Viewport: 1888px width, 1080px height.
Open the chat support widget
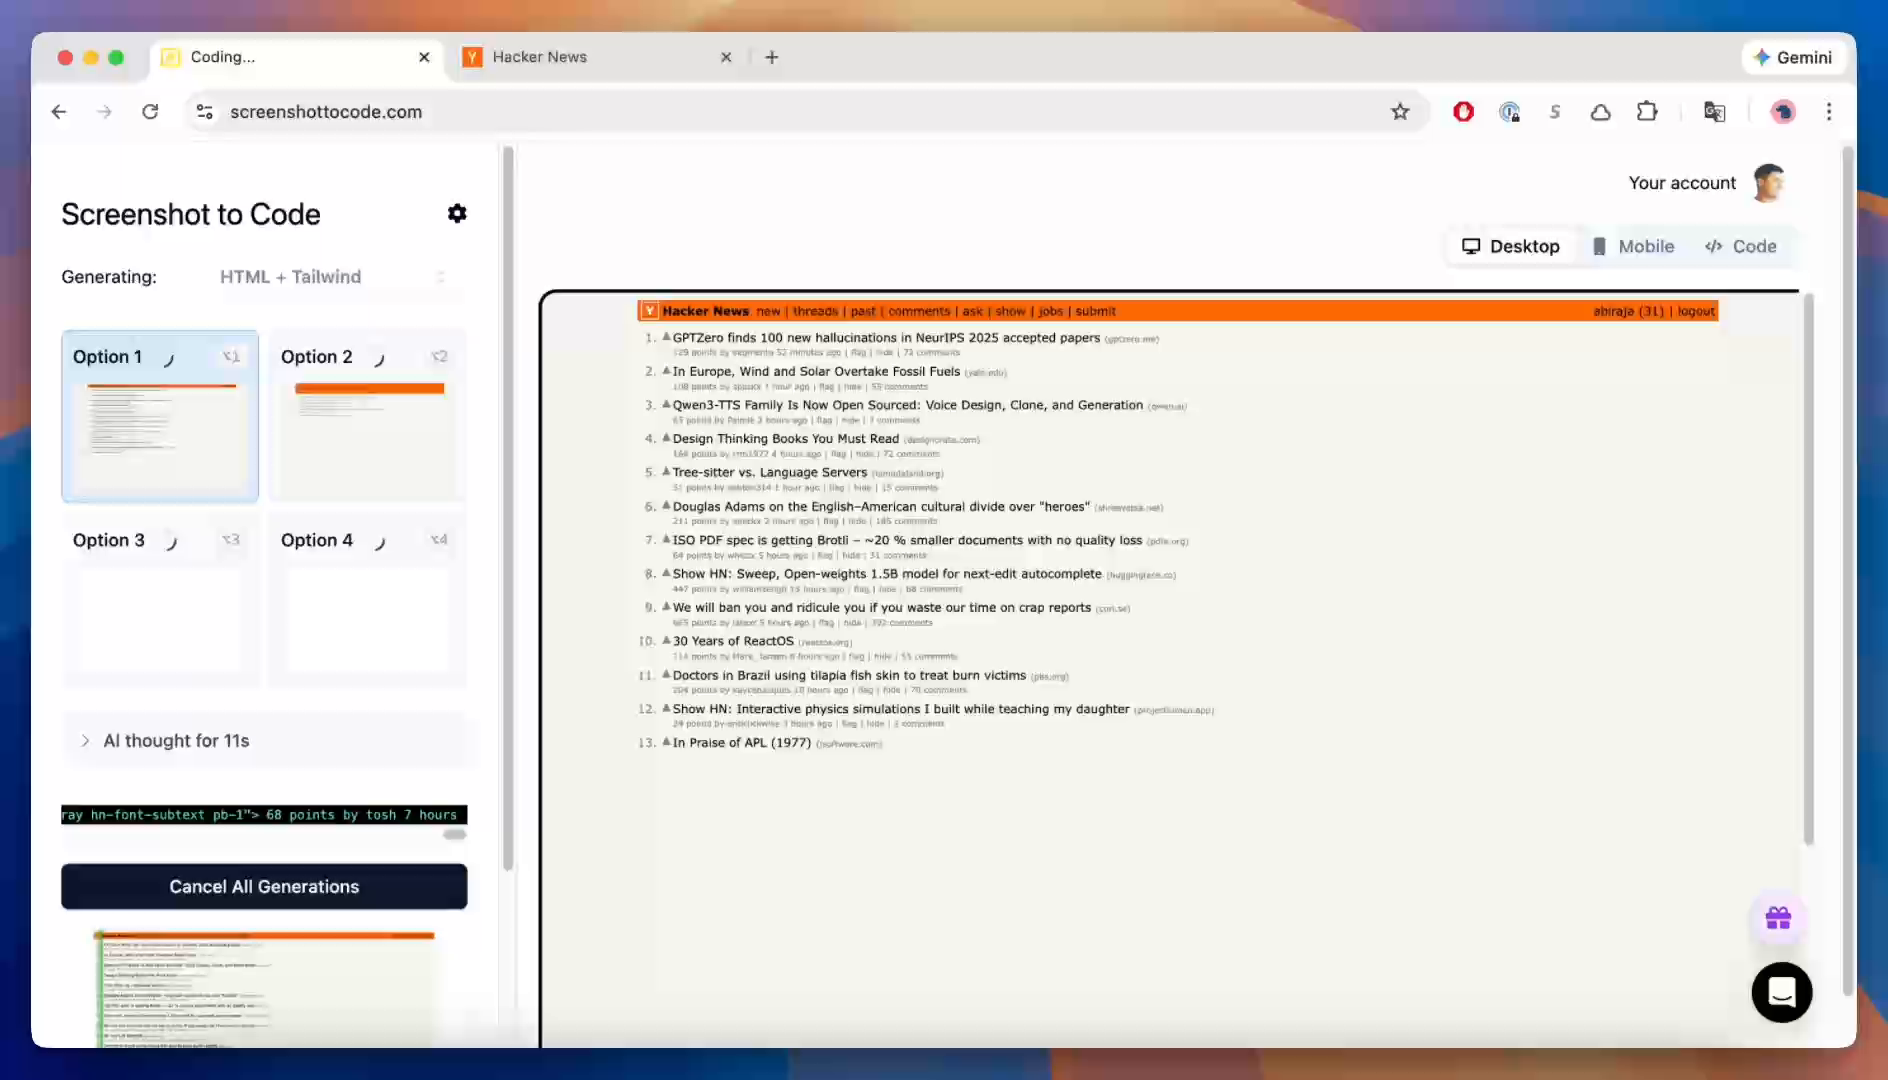click(x=1782, y=992)
